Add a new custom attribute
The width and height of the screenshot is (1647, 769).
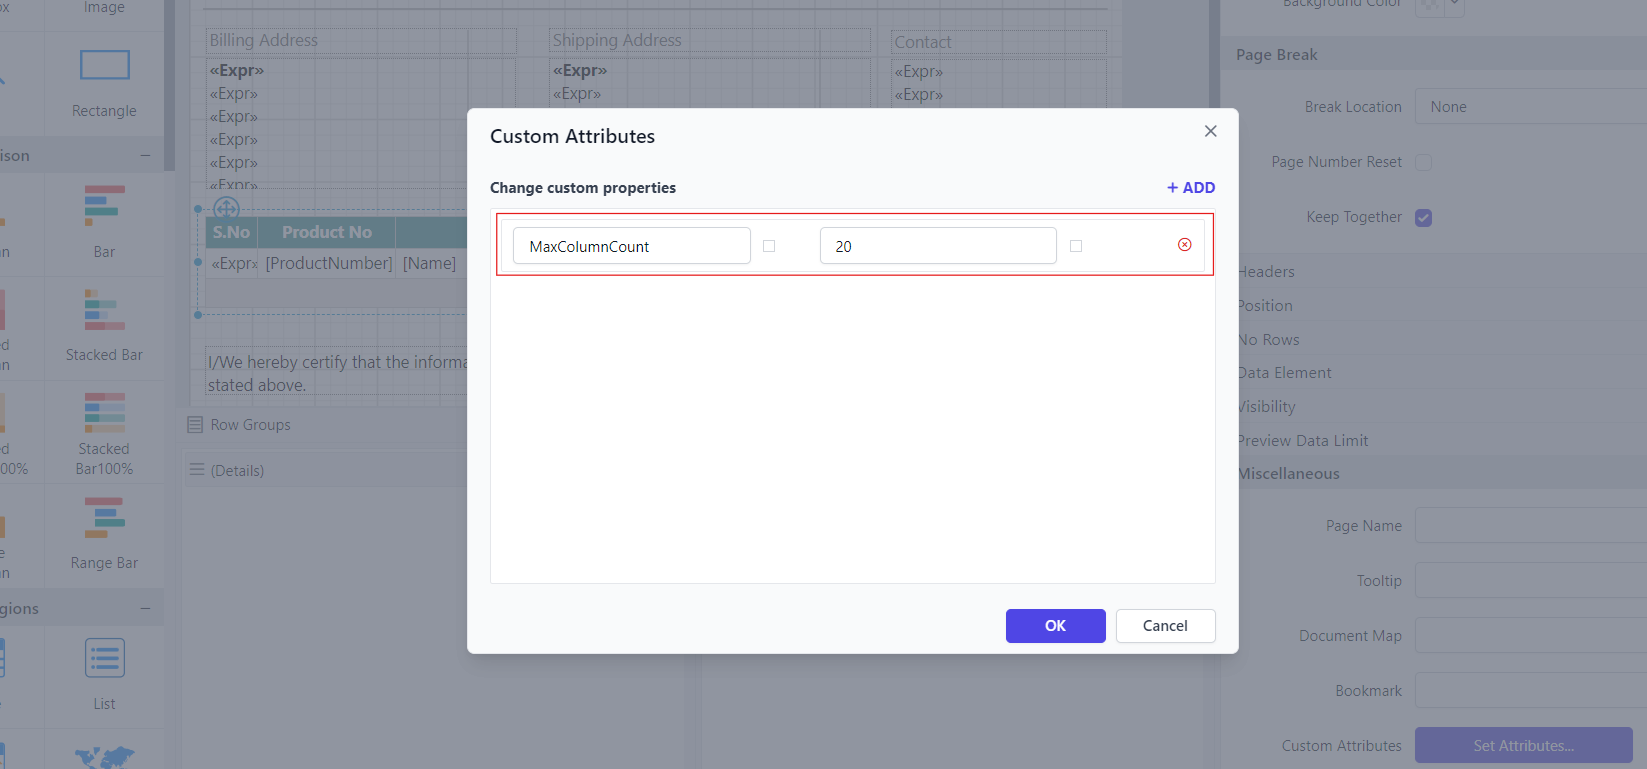click(1191, 188)
